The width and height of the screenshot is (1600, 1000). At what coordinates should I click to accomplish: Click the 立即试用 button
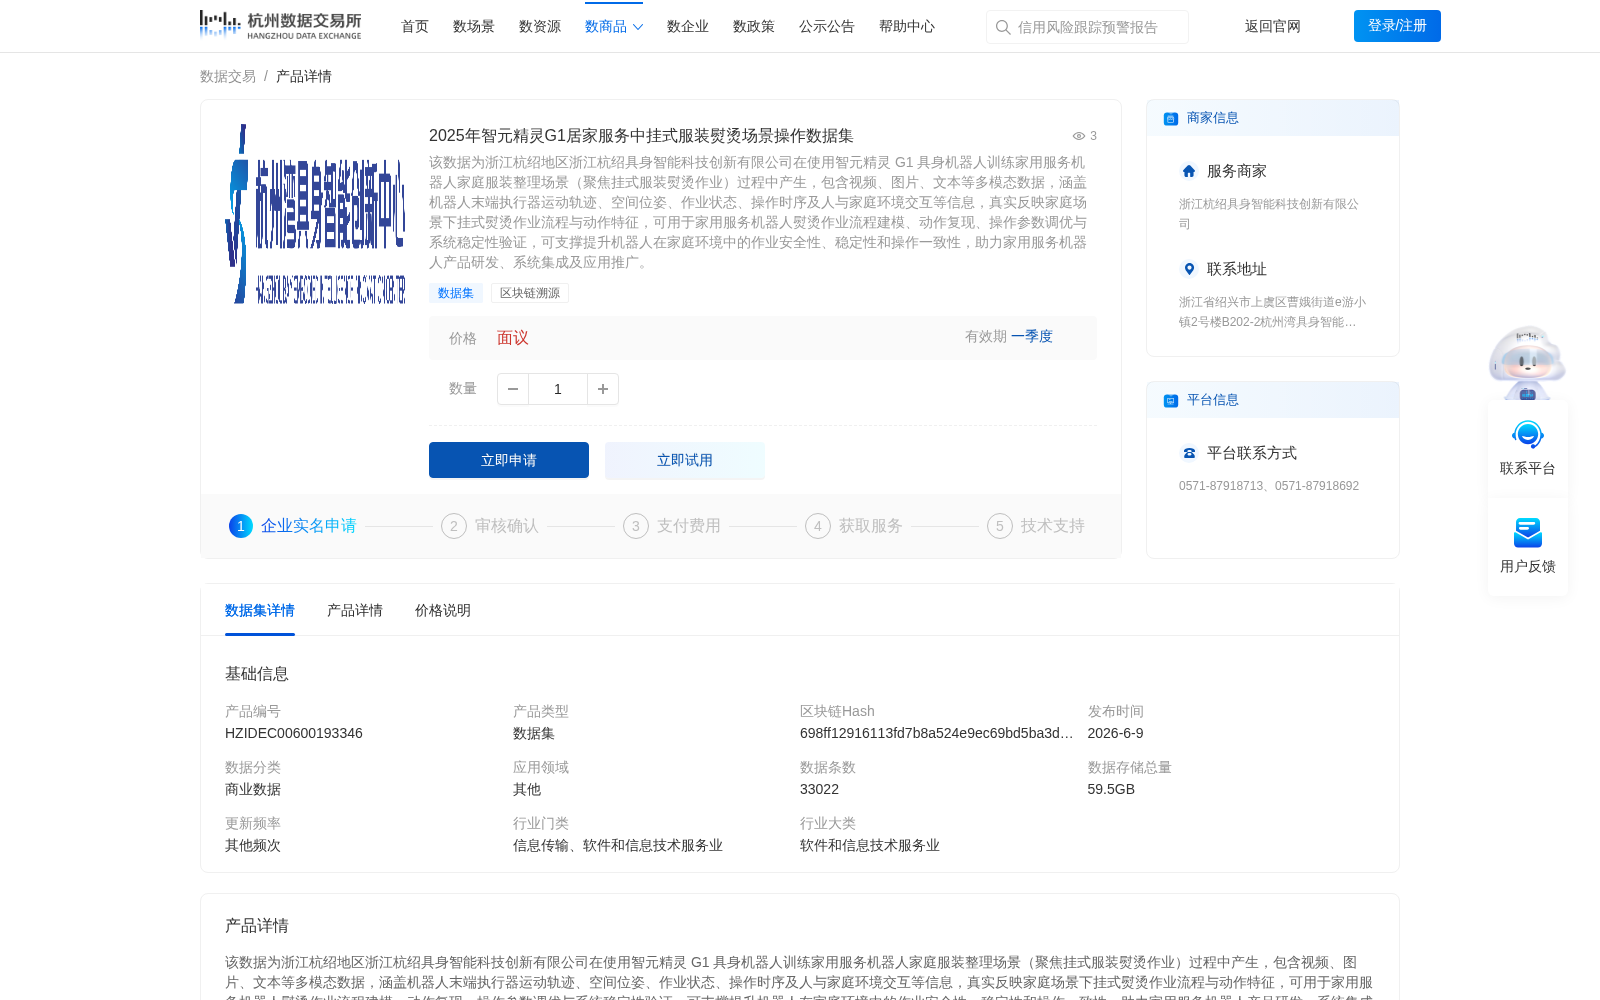click(x=685, y=460)
